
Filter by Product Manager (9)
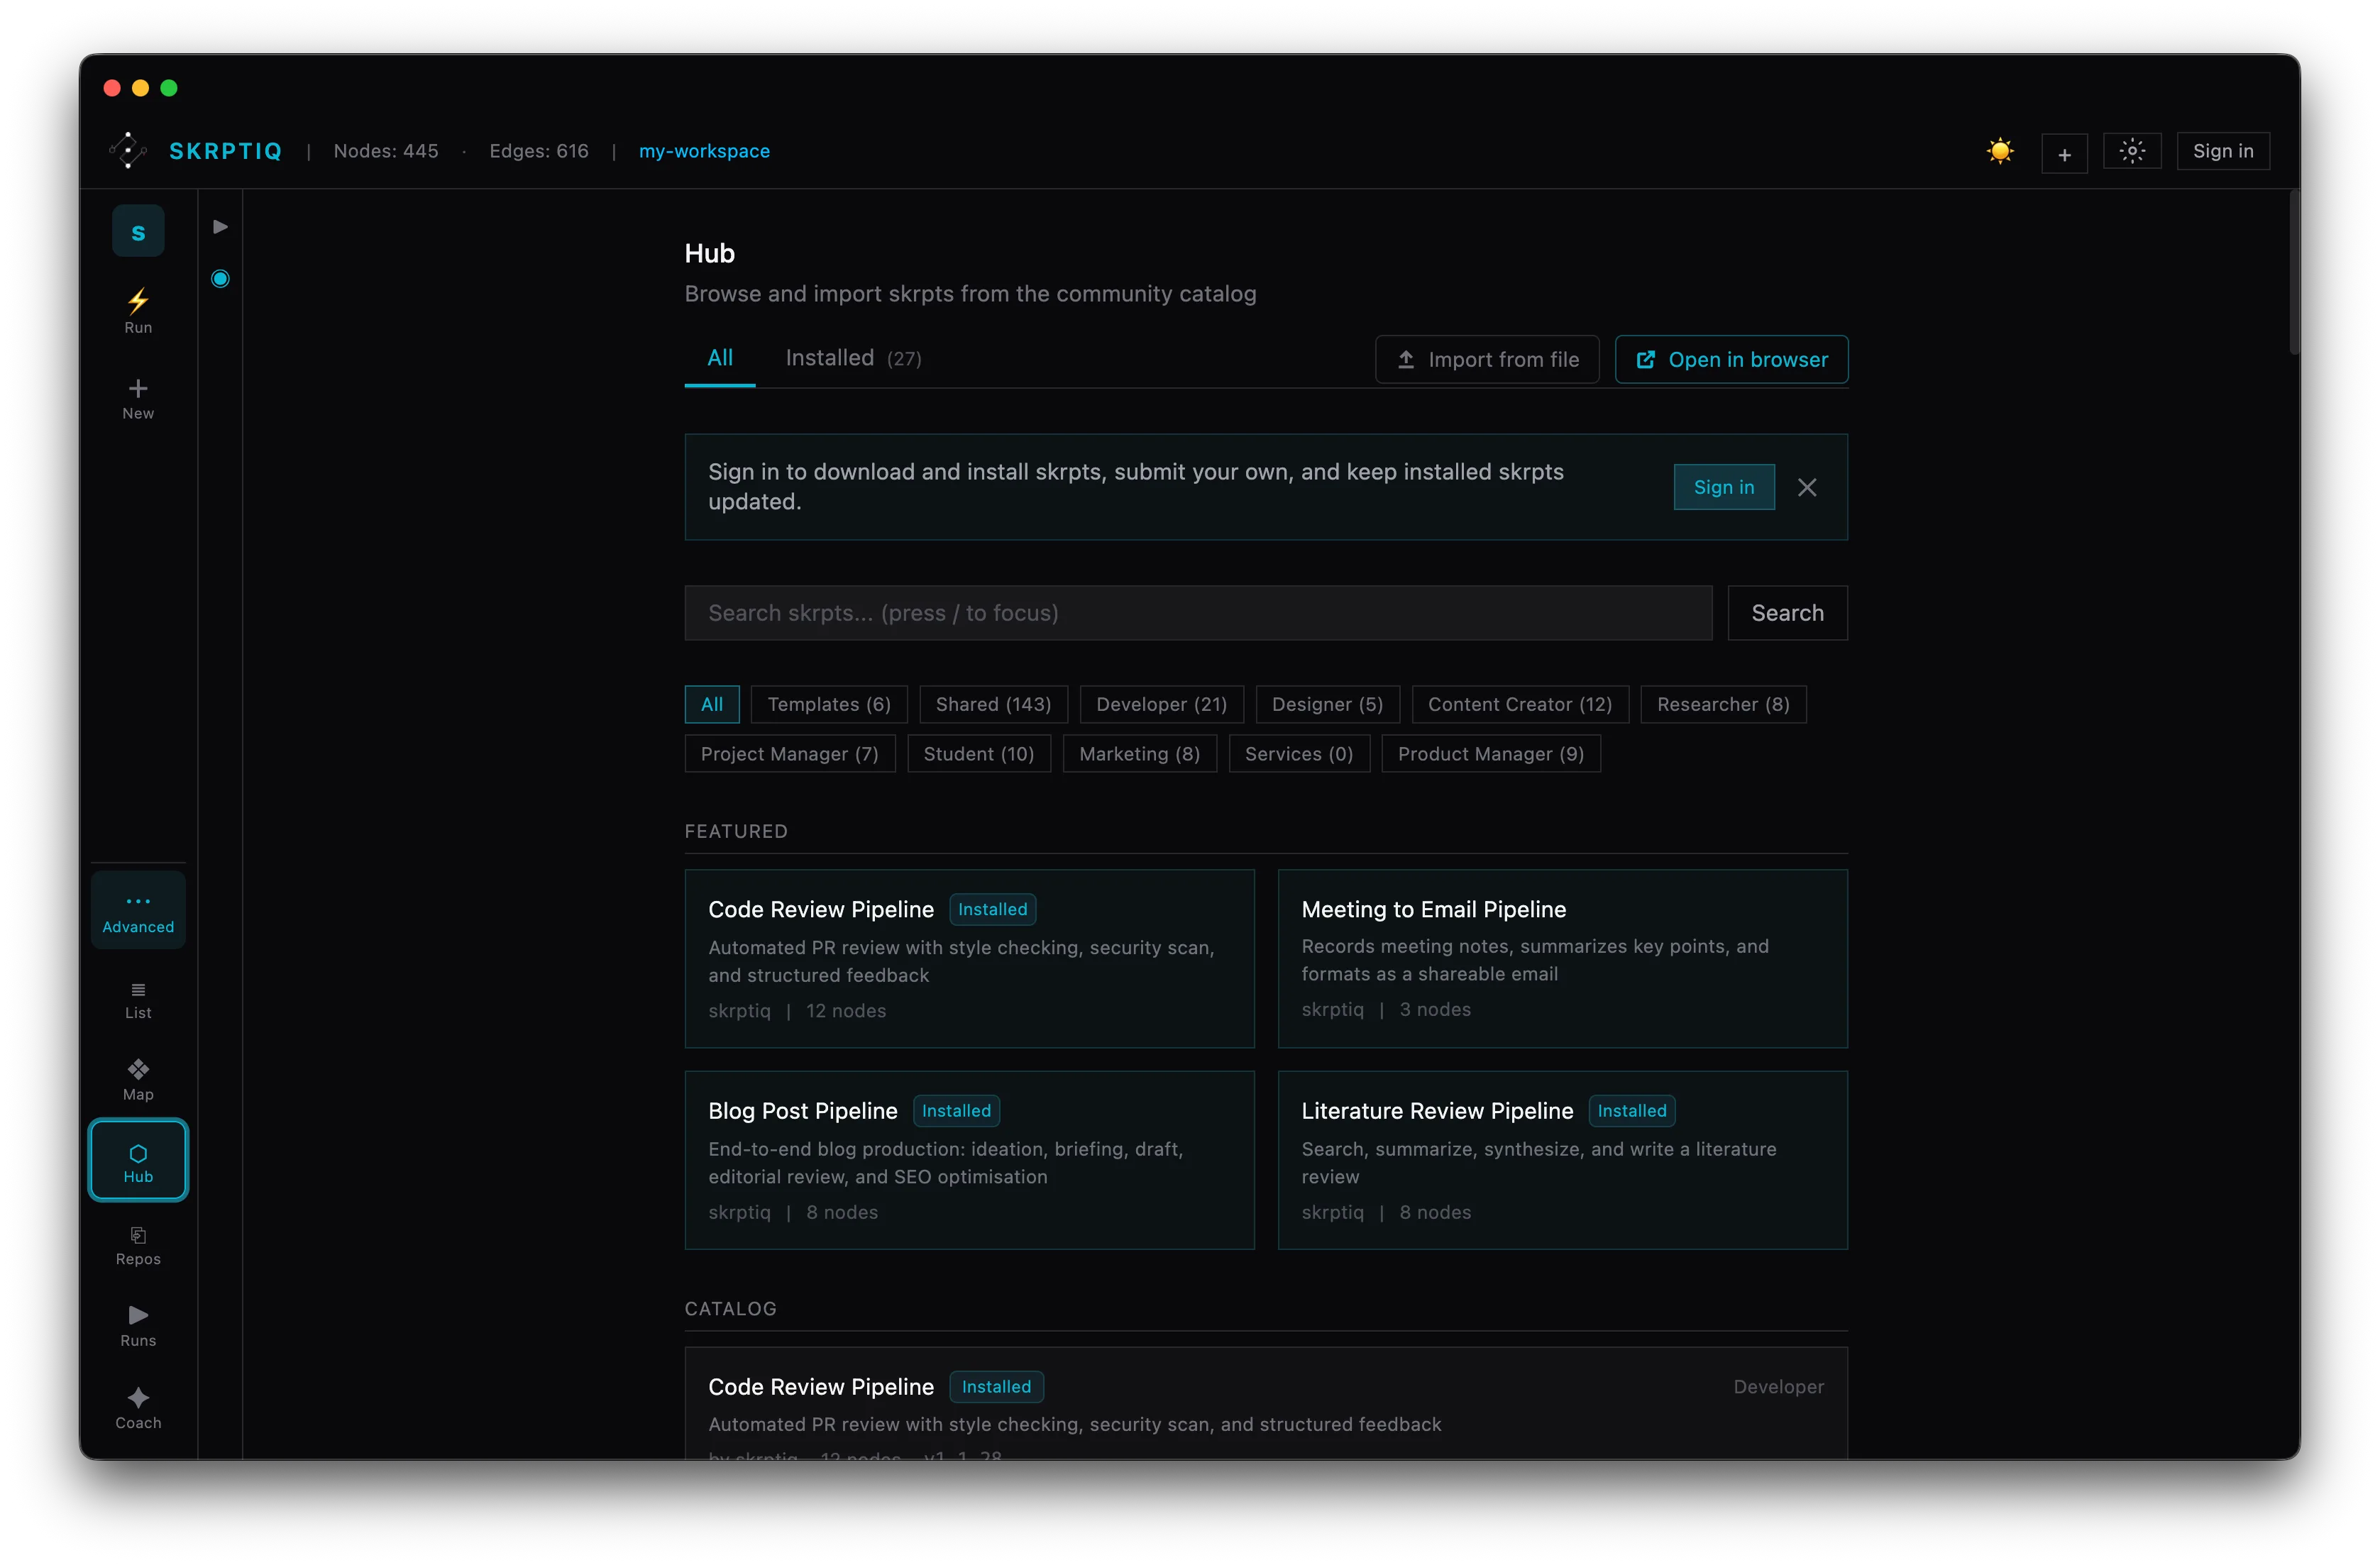tap(1490, 754)
